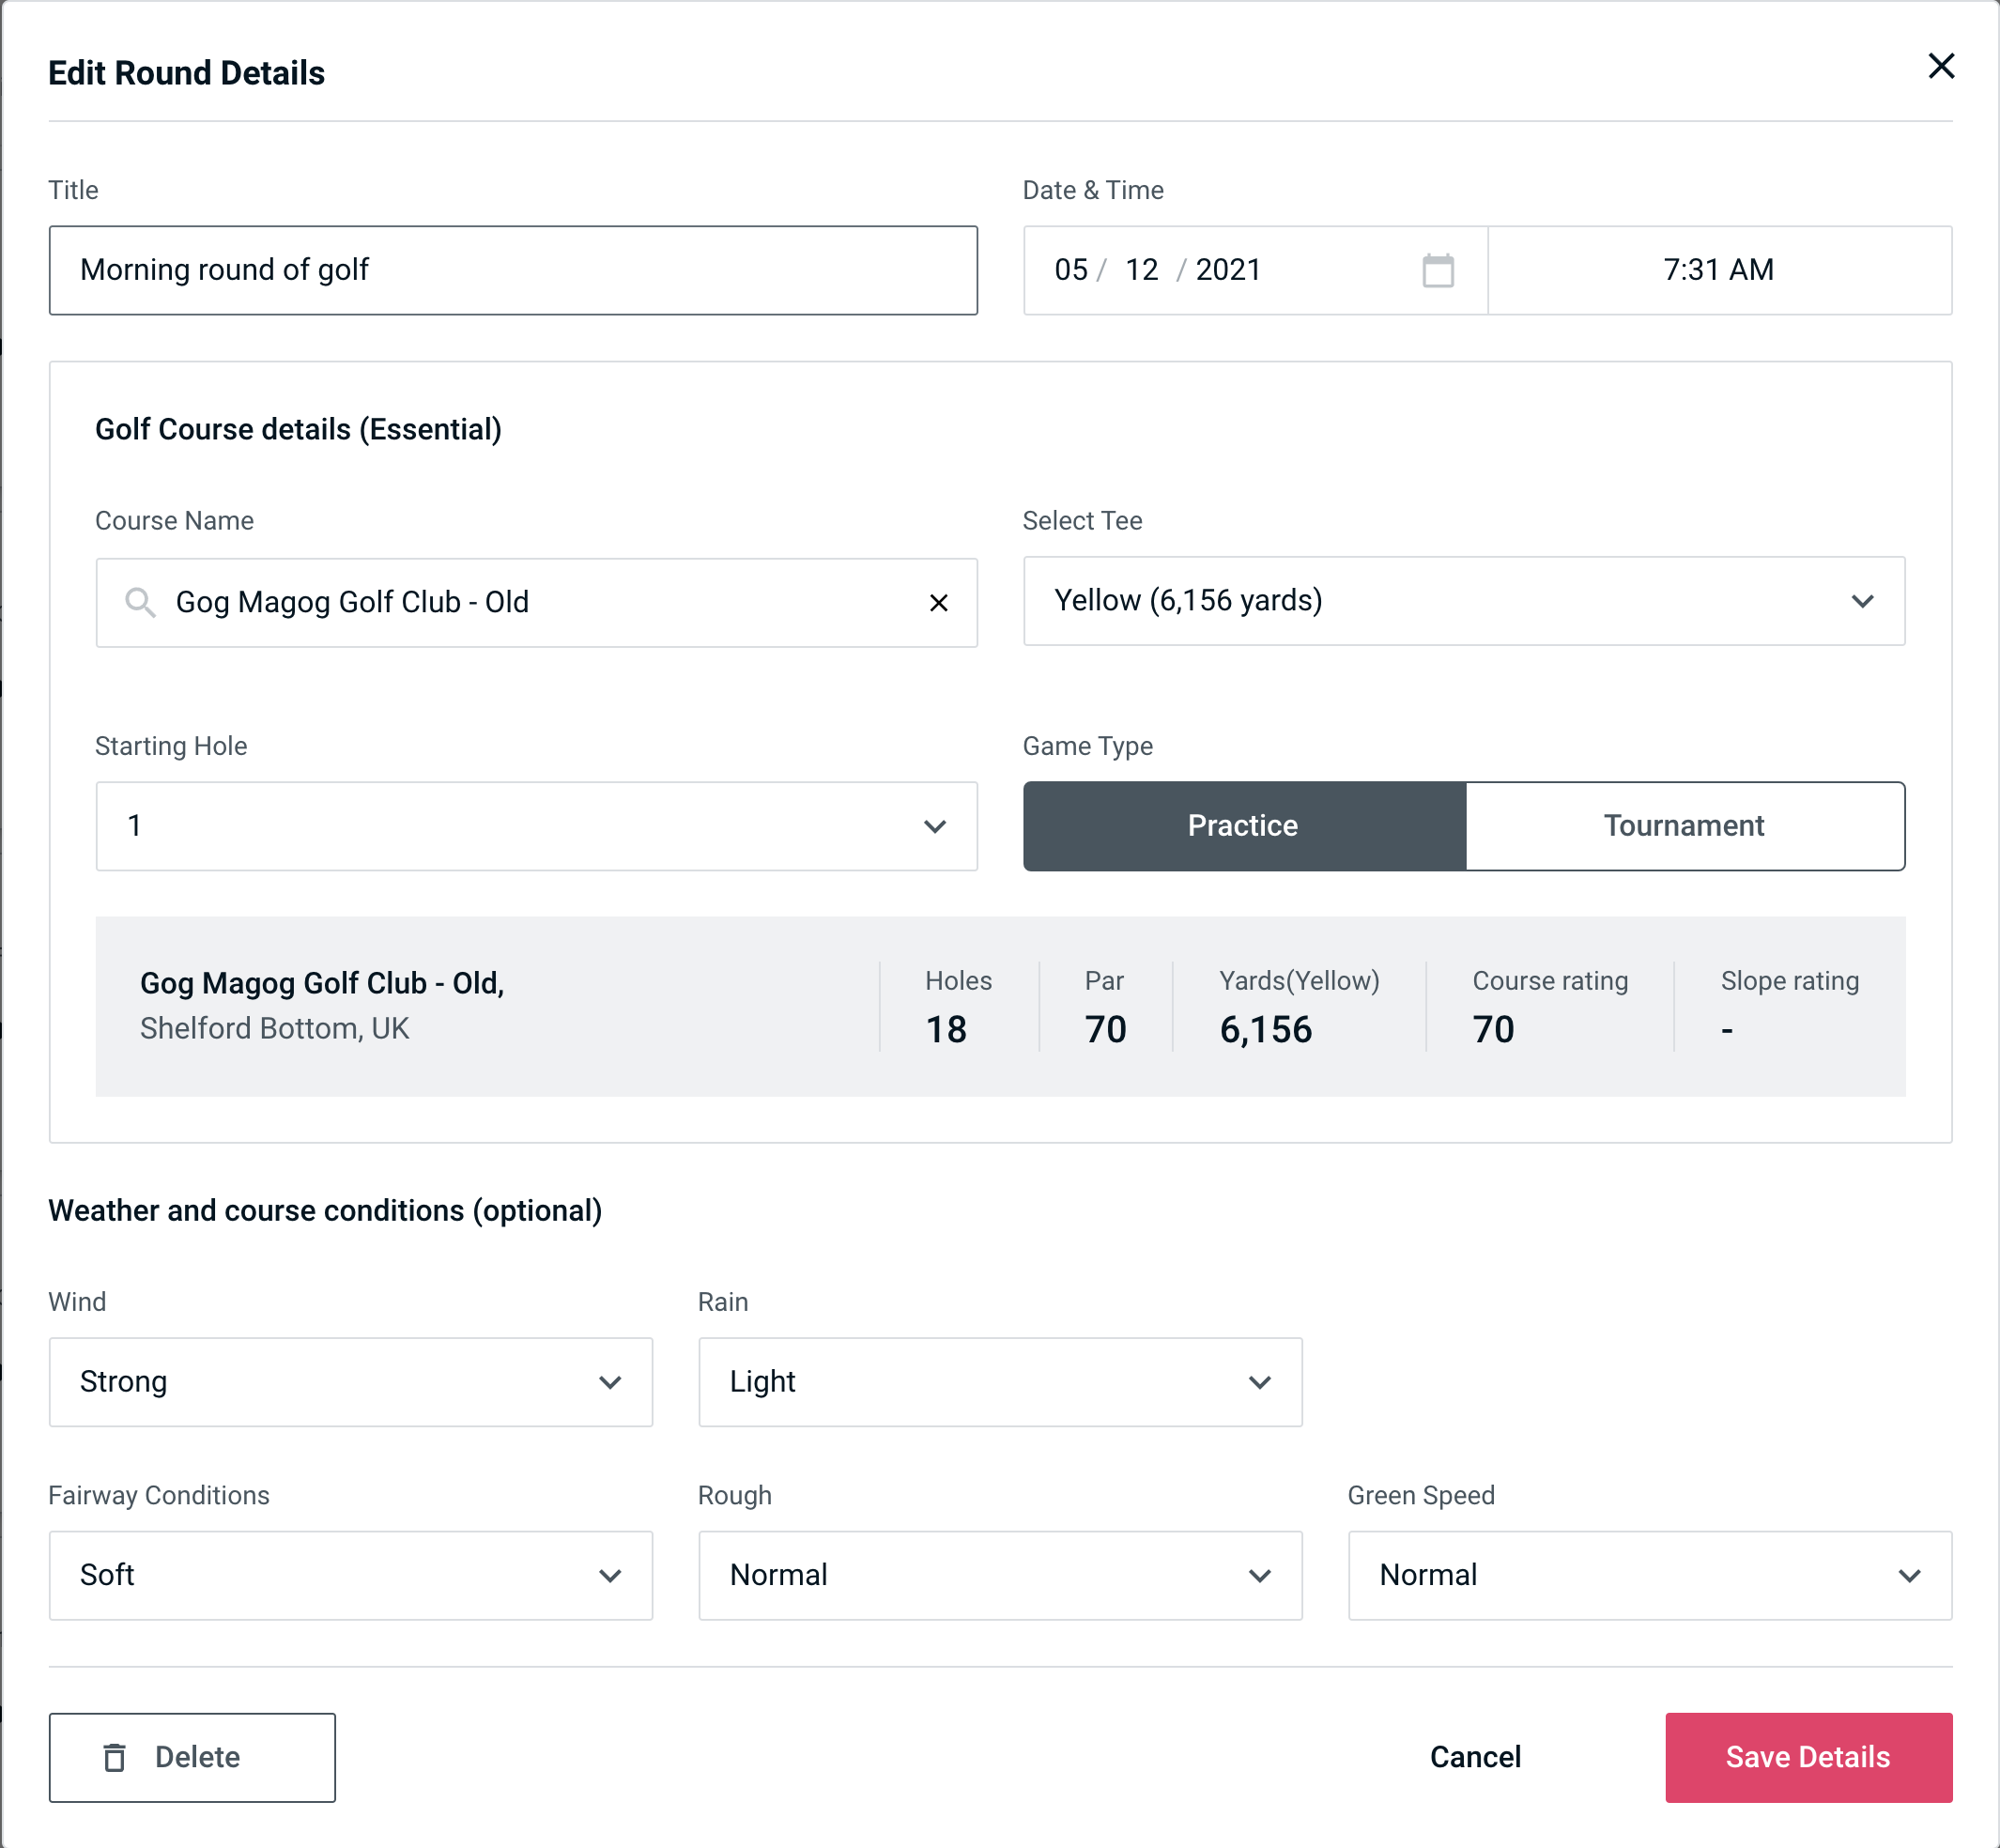Open Green Speed dropdown

click(1648, 1575)
